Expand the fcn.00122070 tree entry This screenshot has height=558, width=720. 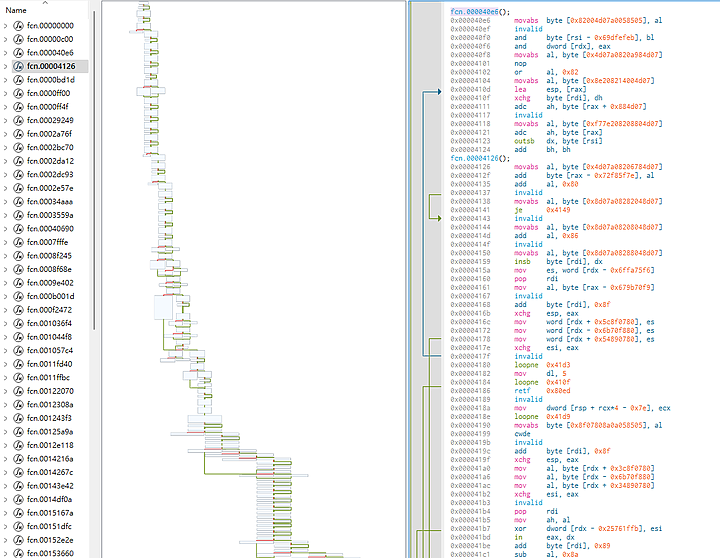6,391
